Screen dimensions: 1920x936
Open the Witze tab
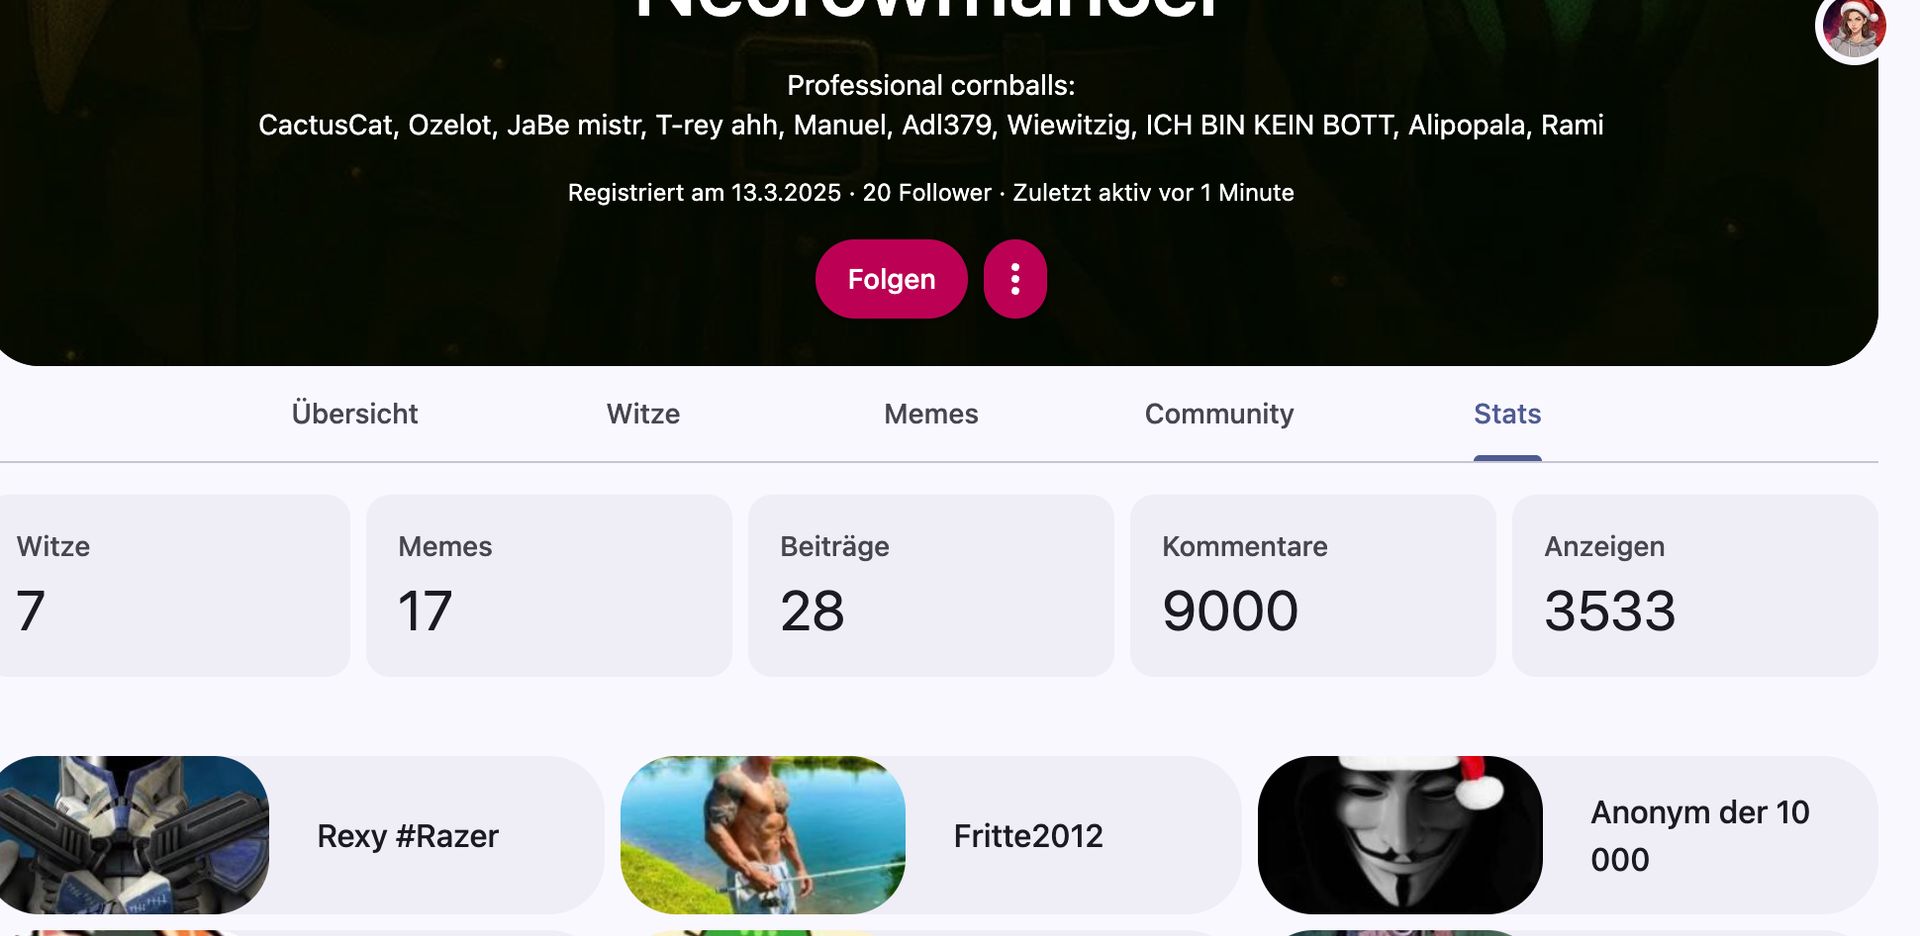tap(643, 414)
